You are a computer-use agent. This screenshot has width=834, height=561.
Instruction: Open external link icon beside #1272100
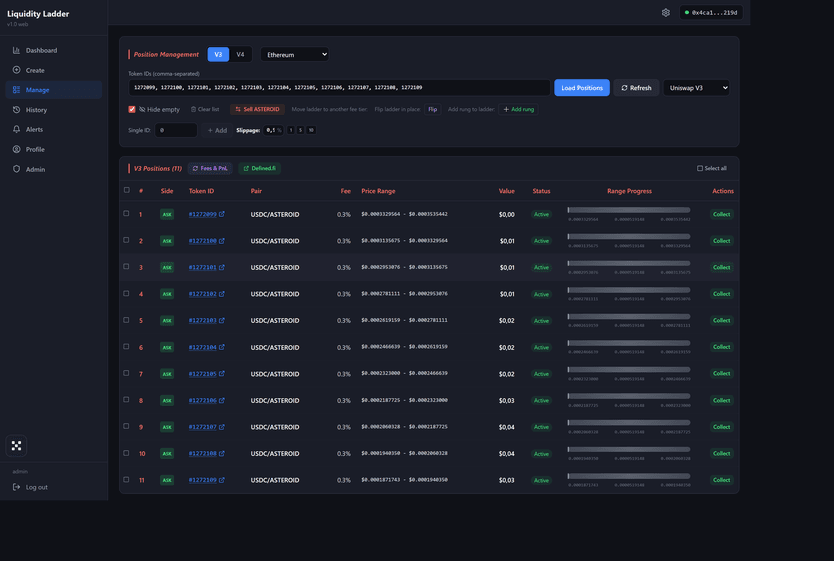pos(222,241)
